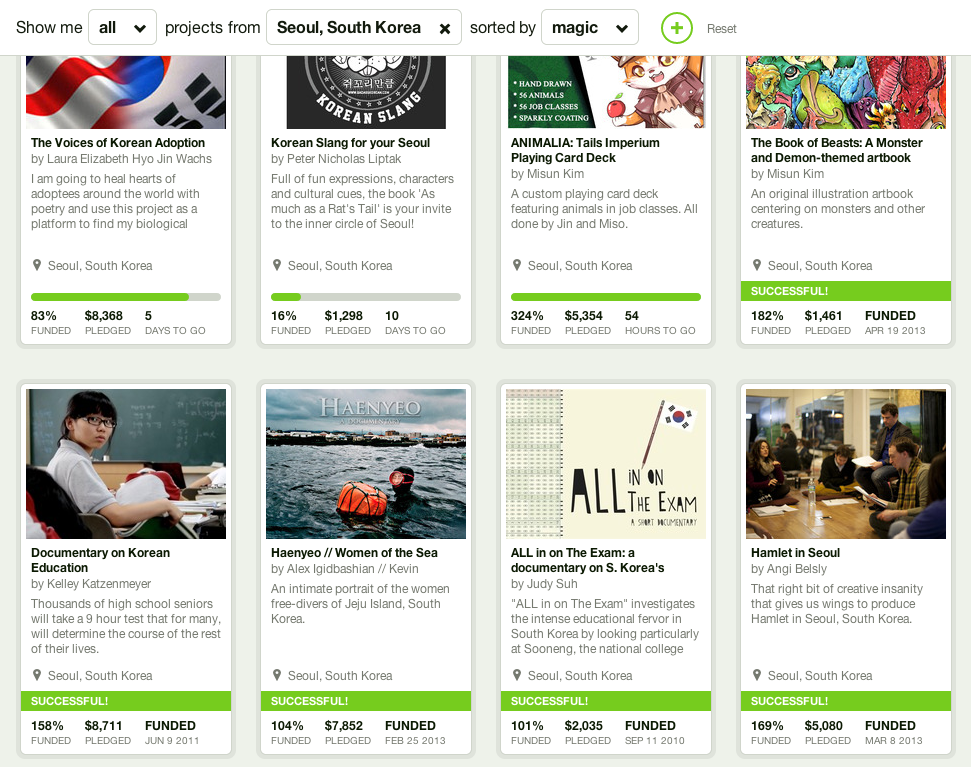Viewport: 971px width, 767px height.
Task: Open the 'all' category dropdown
Action: click(122, 27)
